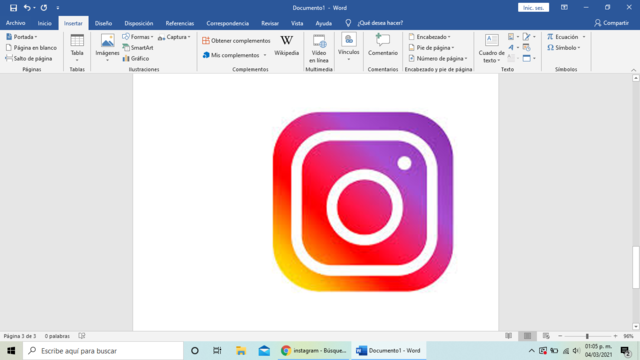Click the zoom slider handle
640x360 pixels.
[x=587, y=336]
